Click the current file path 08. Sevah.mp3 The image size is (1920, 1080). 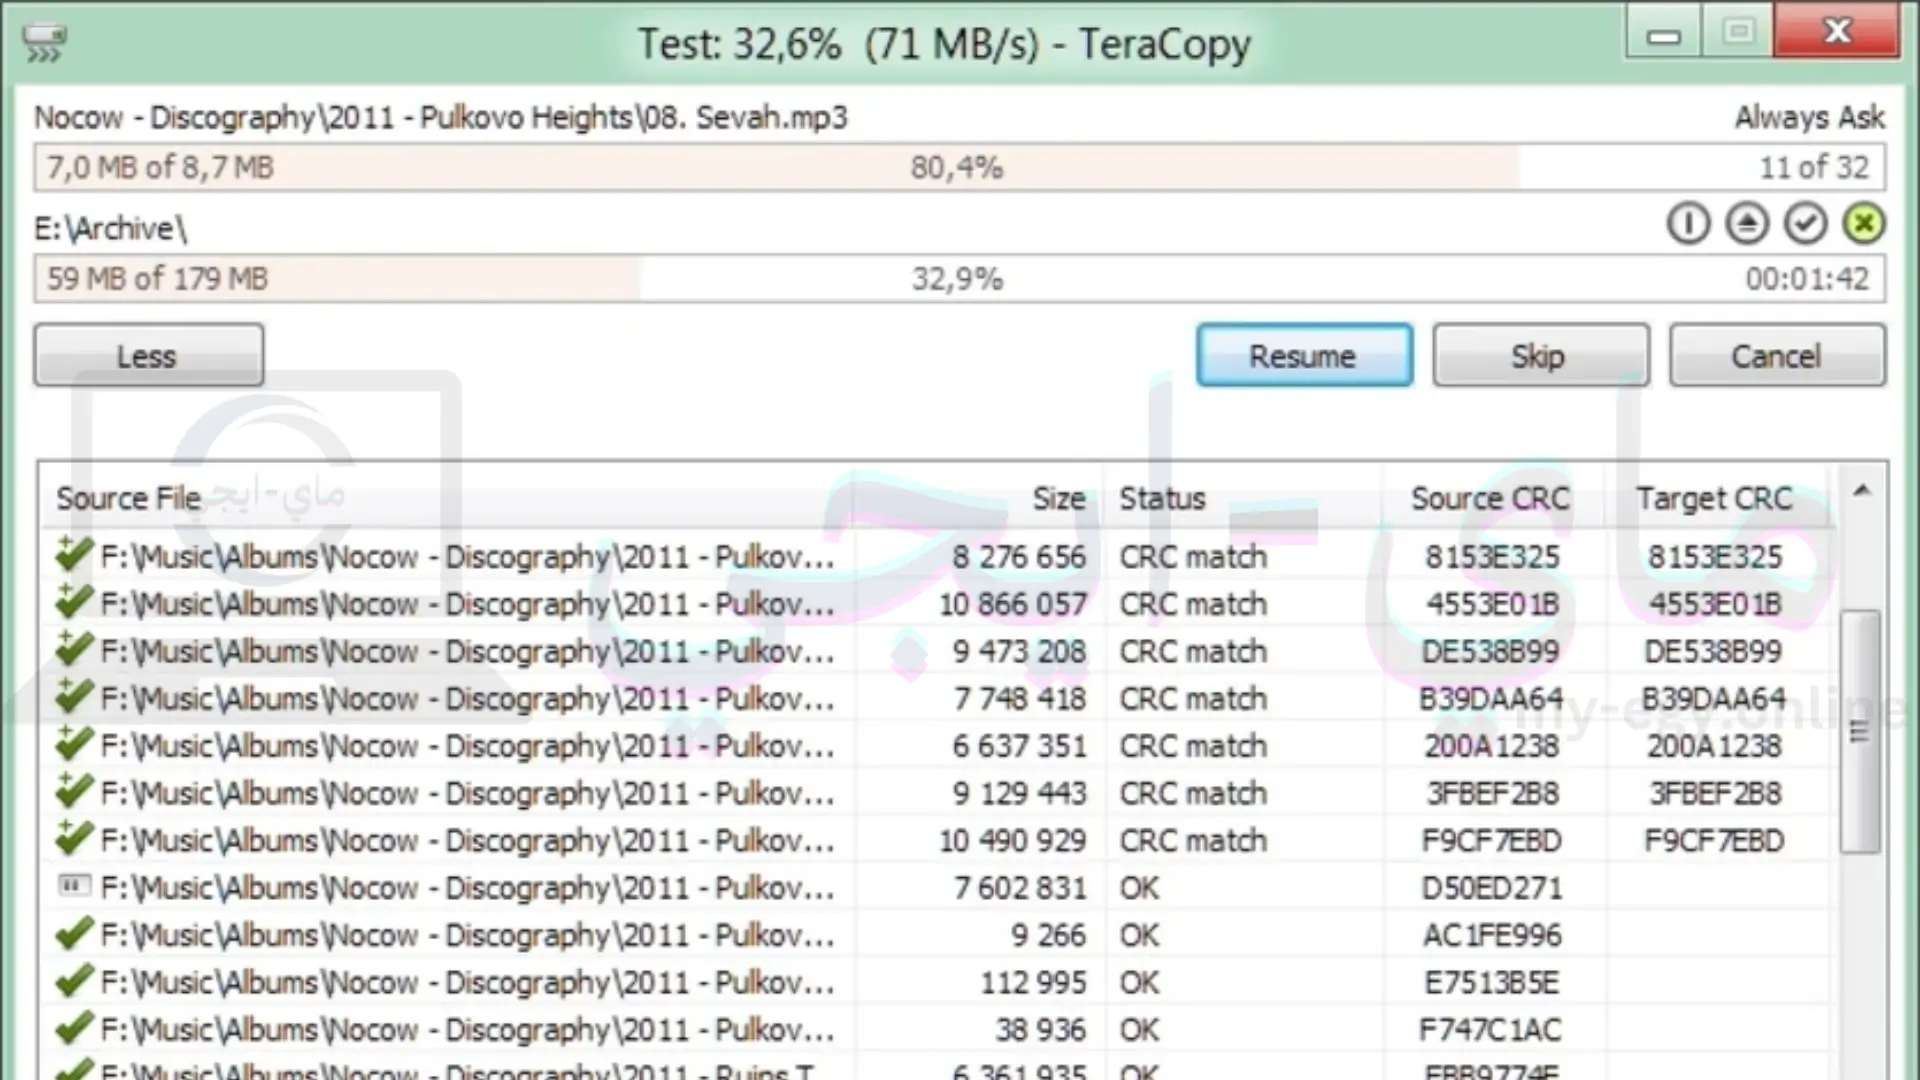[x=441, y=118]
